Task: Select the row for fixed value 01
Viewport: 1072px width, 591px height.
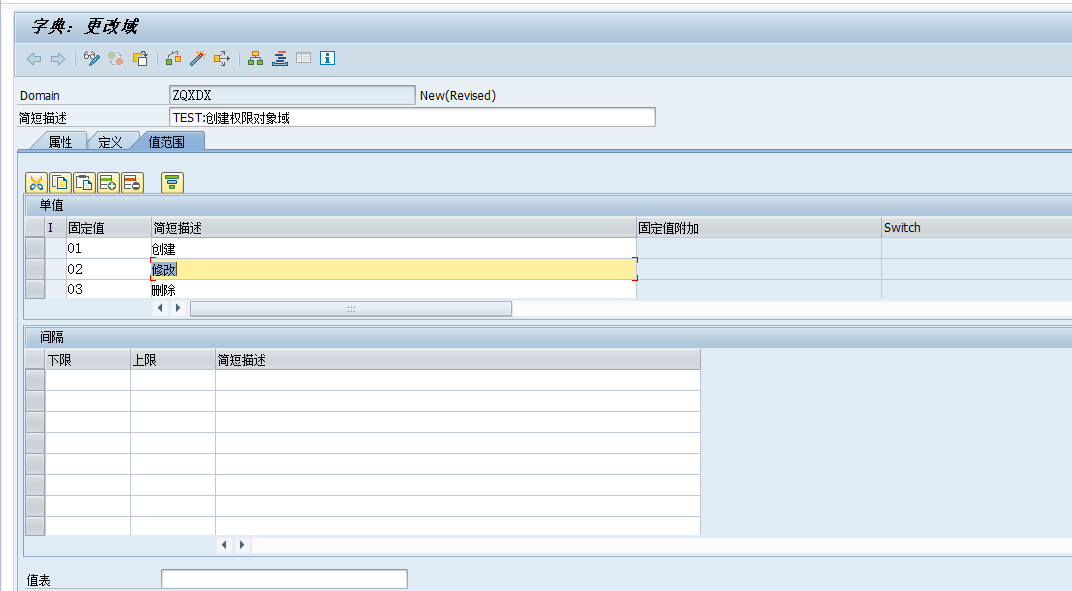Action: 34,247
